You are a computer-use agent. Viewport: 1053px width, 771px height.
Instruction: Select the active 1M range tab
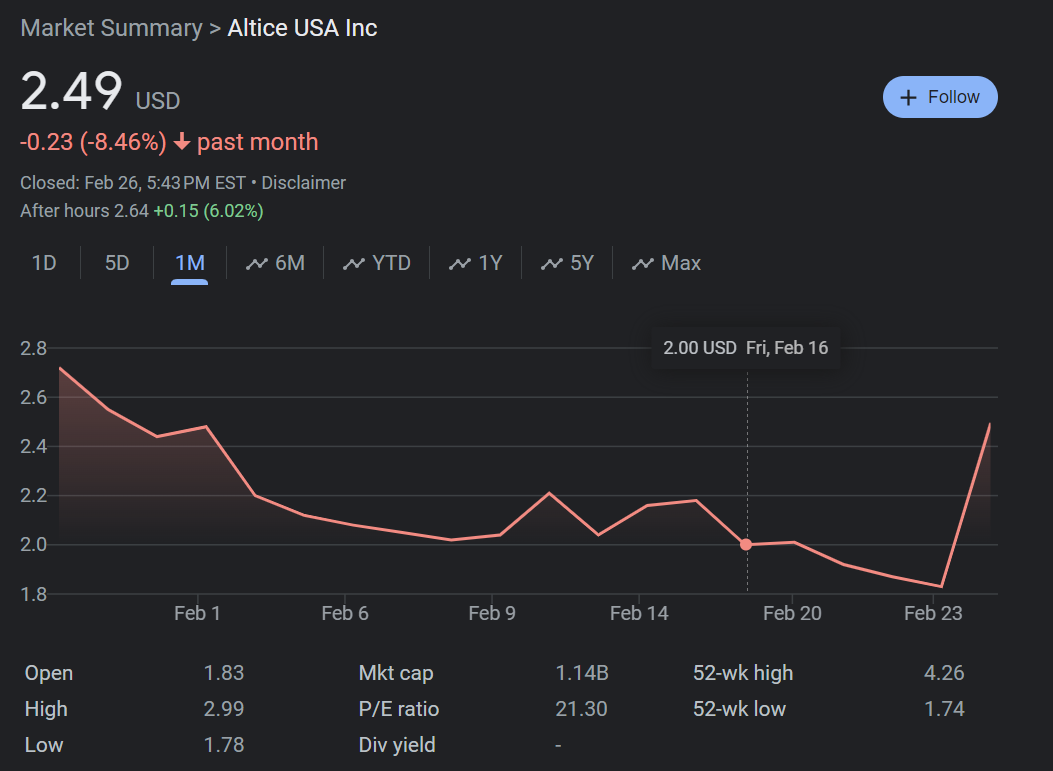click(x=189, y=263)
